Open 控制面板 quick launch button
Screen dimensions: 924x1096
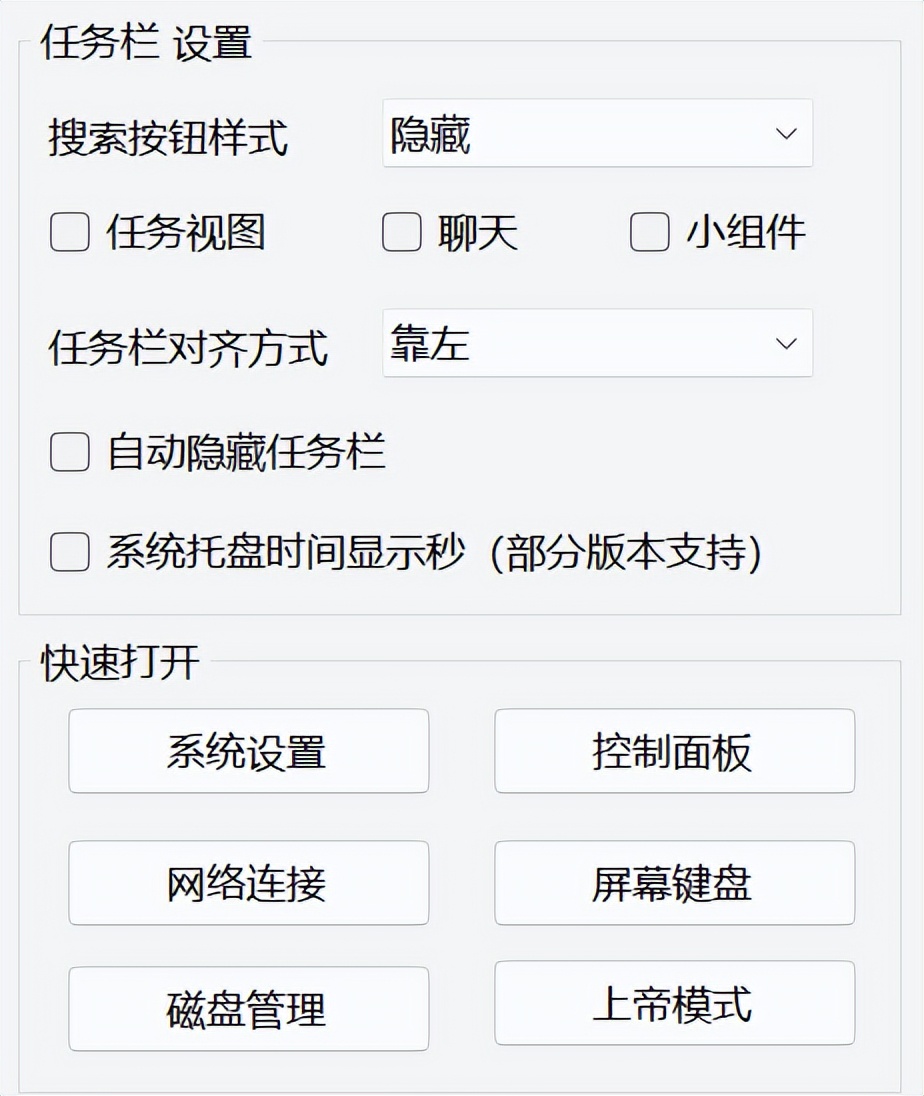pos(675,751)
